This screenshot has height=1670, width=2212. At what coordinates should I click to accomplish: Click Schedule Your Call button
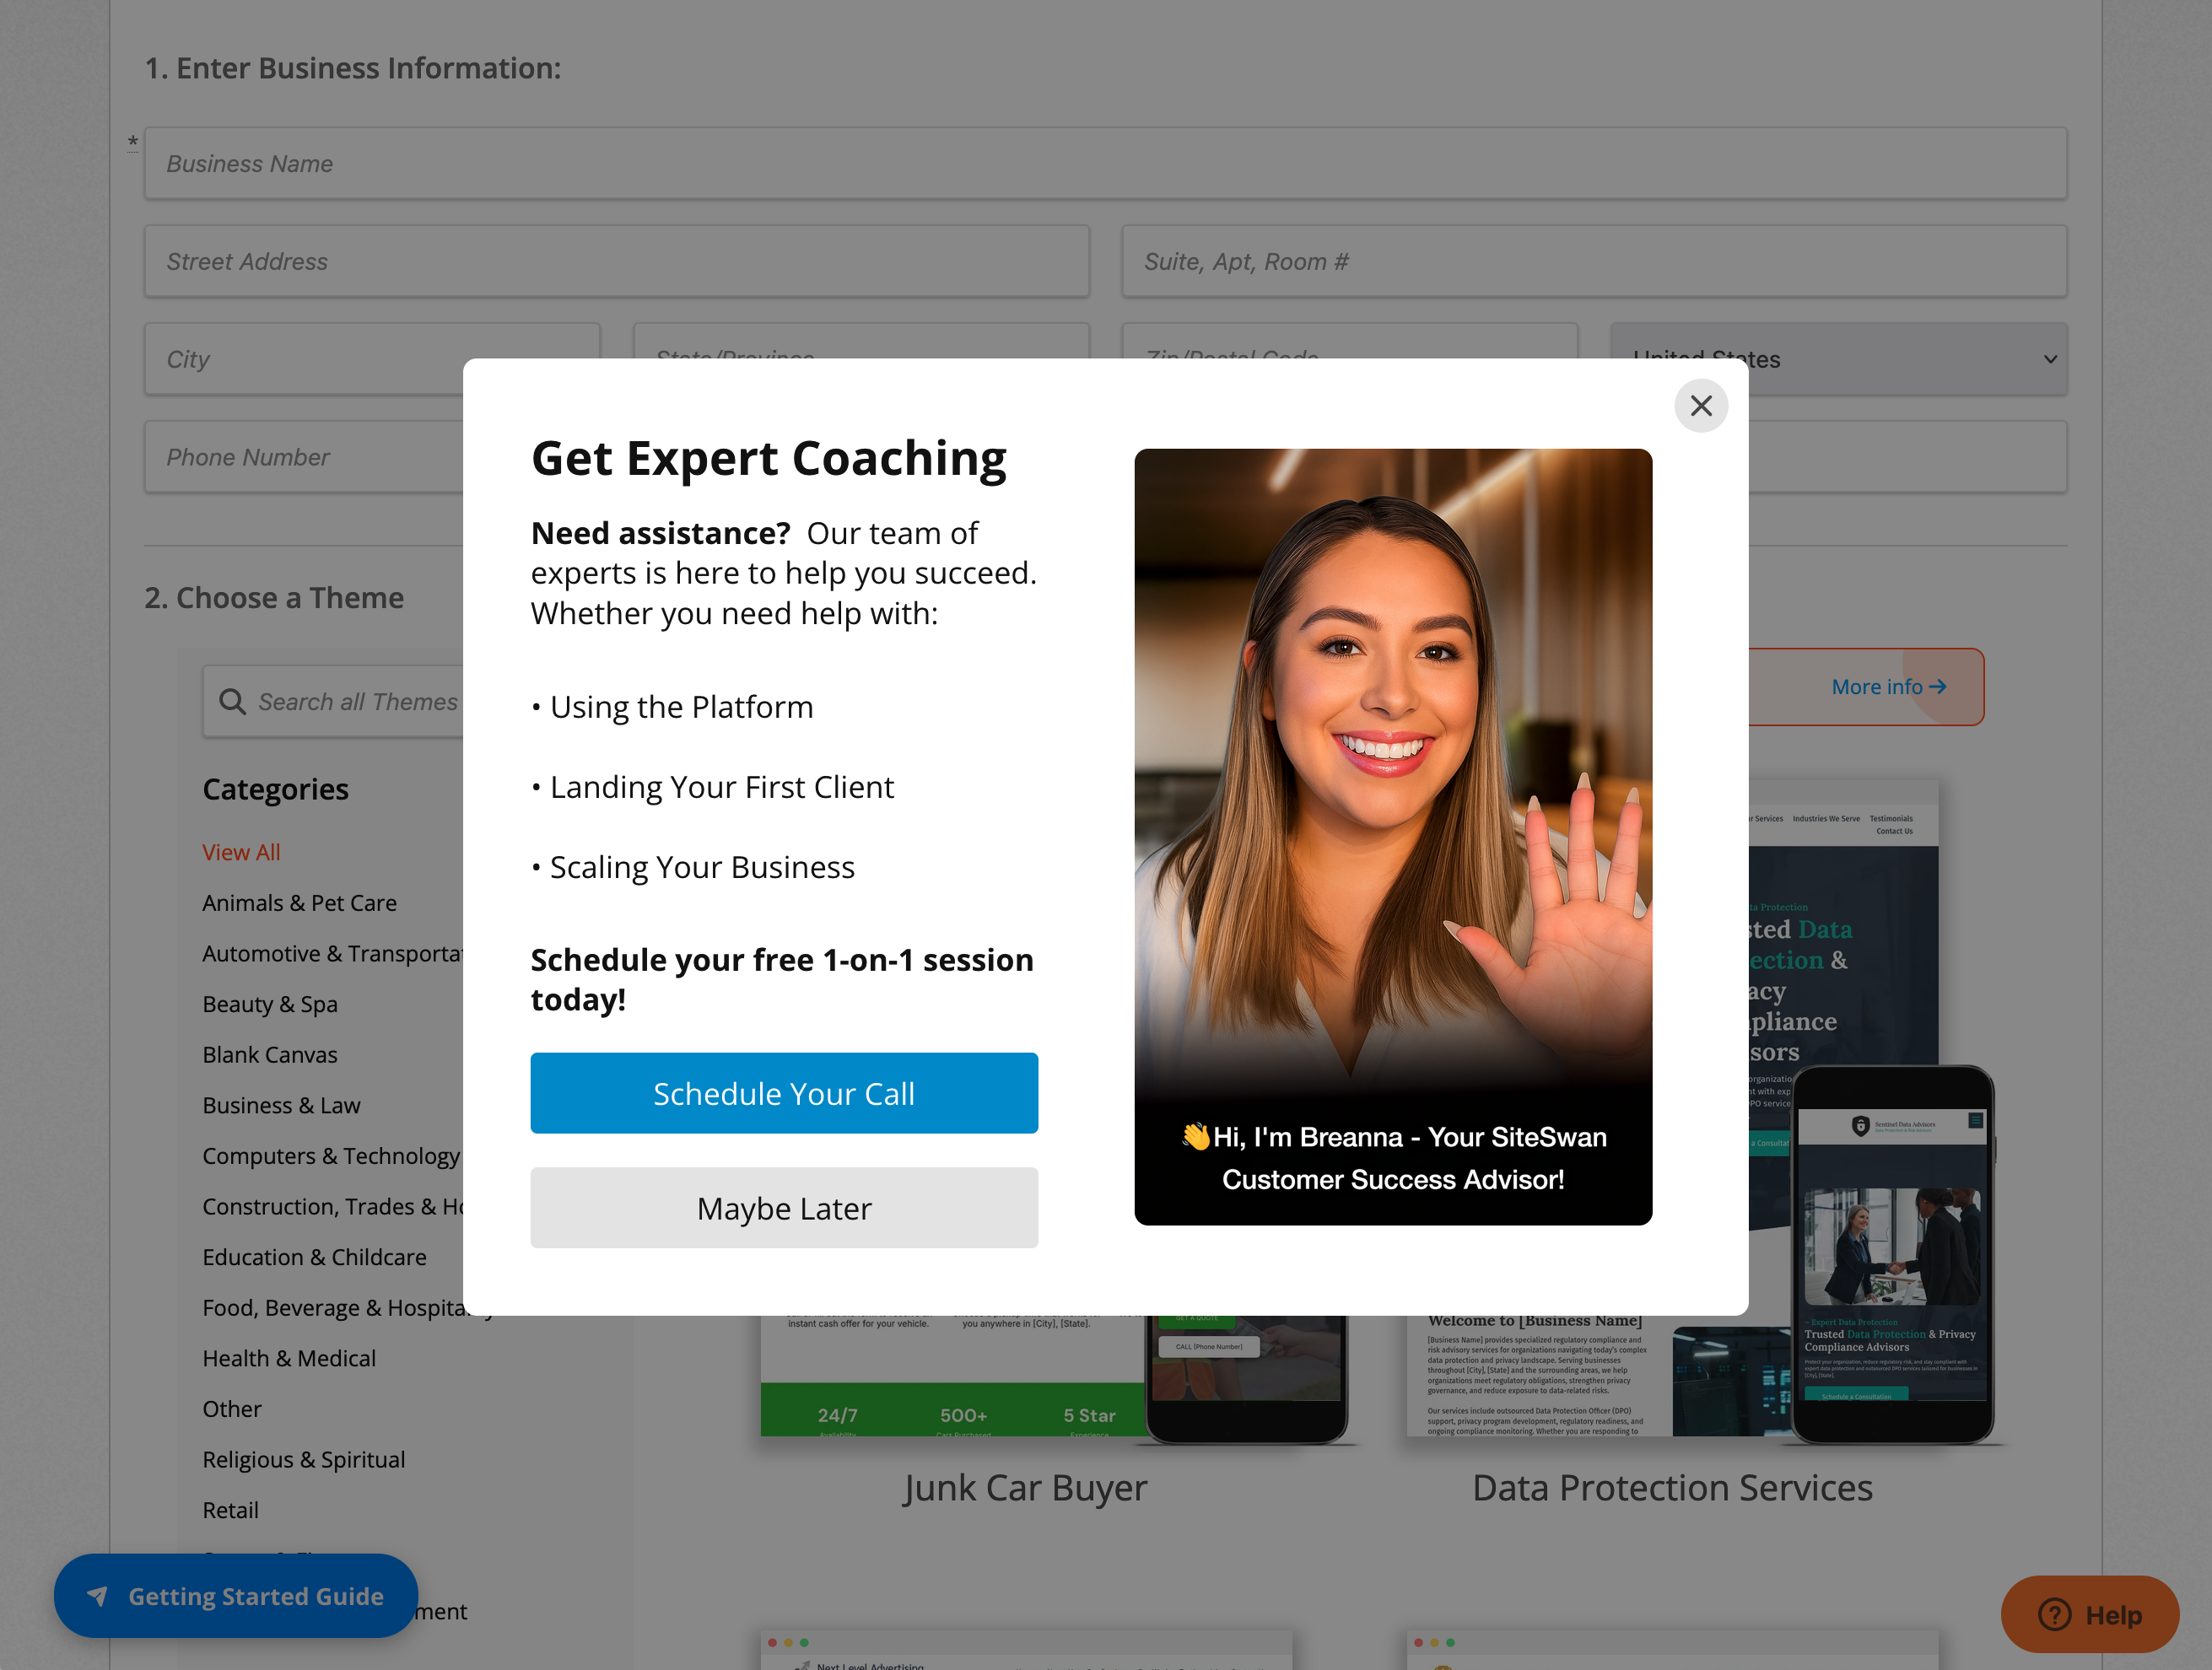784,1093
